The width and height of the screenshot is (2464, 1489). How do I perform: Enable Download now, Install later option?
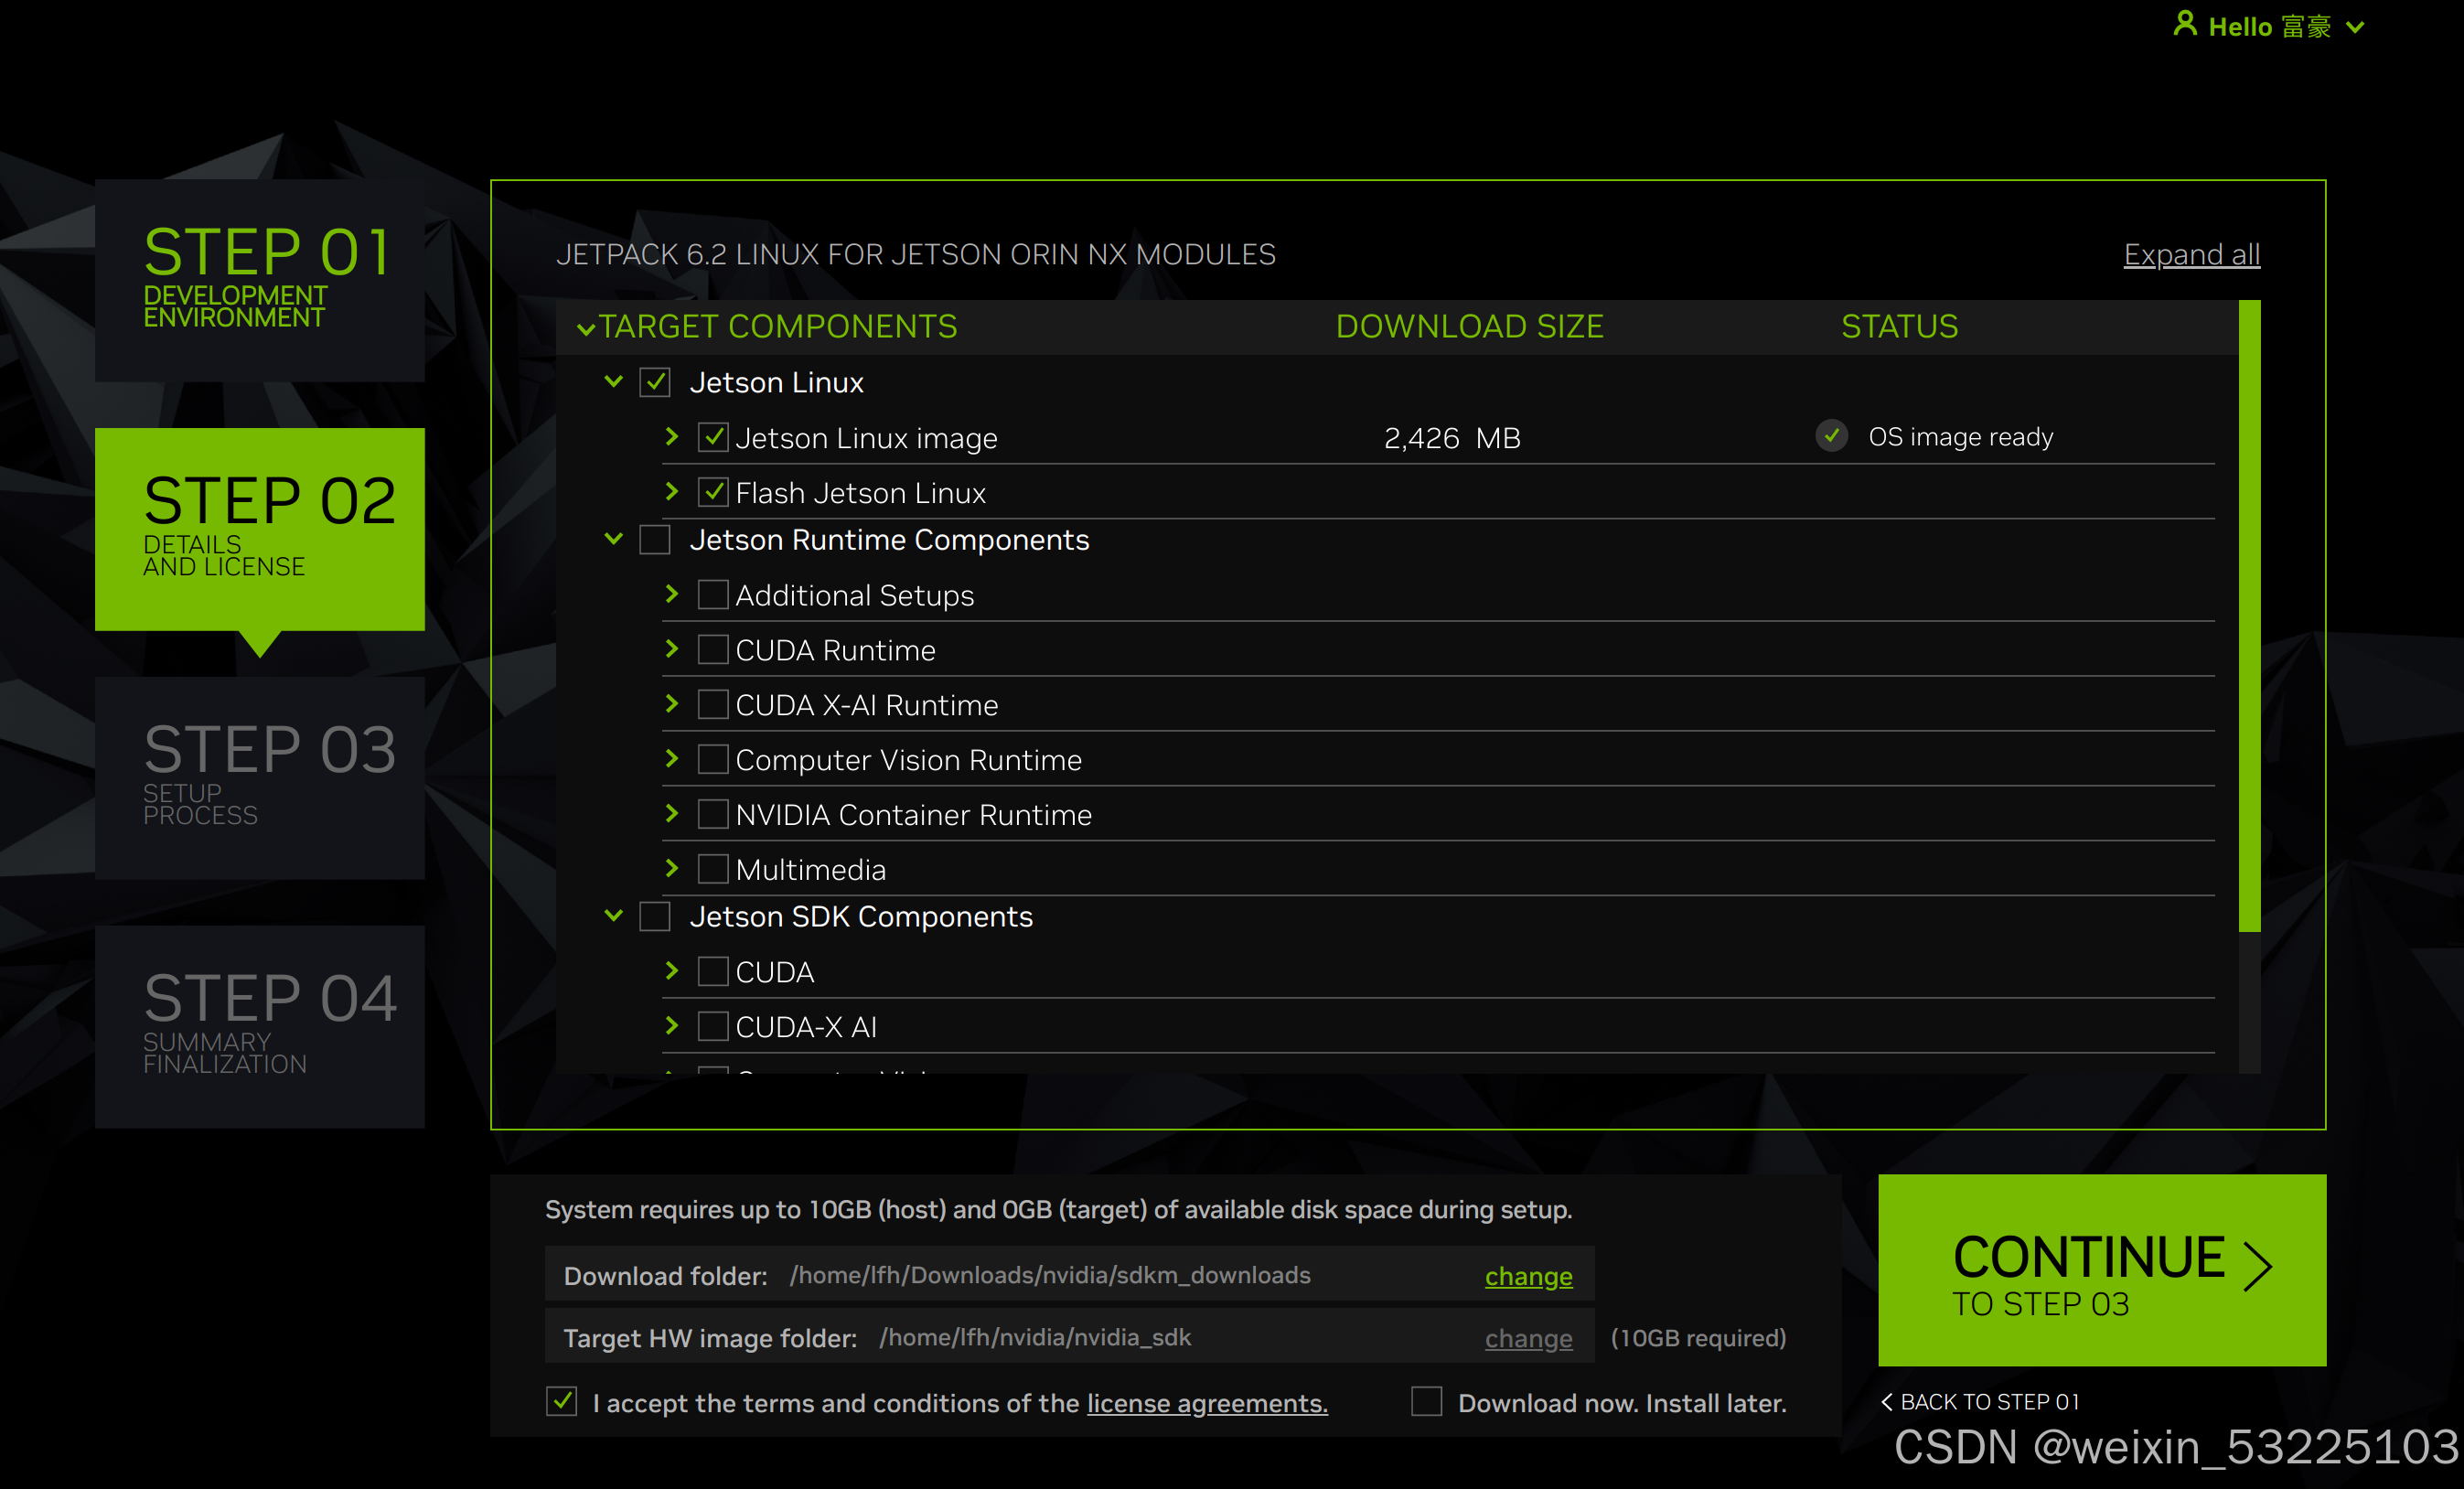tap(1426, 1401)
